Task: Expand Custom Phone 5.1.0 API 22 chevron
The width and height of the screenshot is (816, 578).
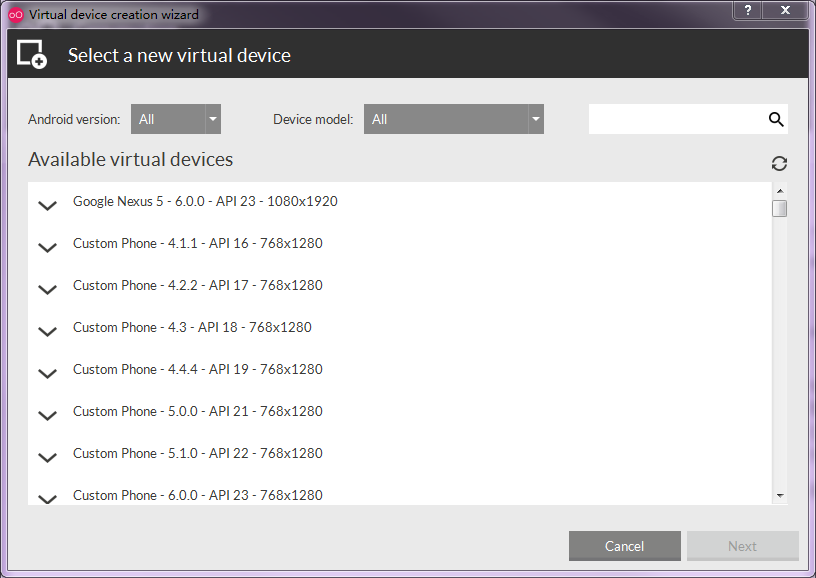Action: [47, 458]
